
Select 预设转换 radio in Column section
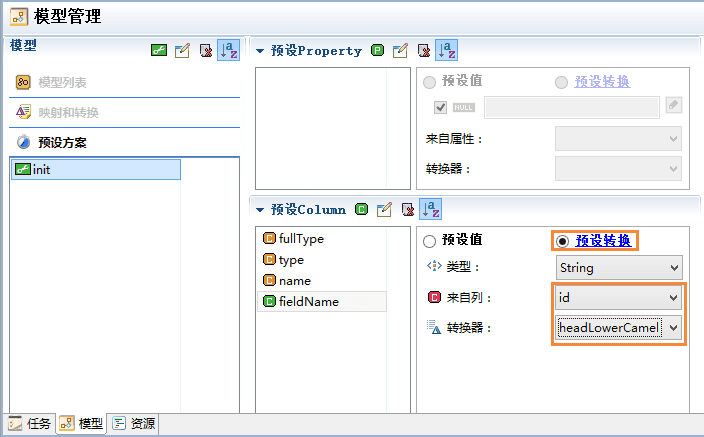562,241
